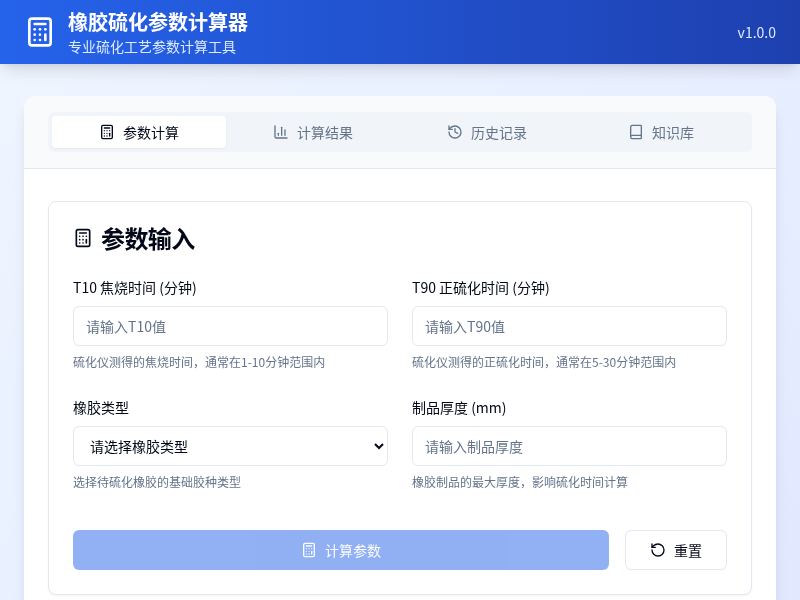The height and width of the screenshot is (600, 800).
Task: Click the 重置 button
Action: [676, 550]
